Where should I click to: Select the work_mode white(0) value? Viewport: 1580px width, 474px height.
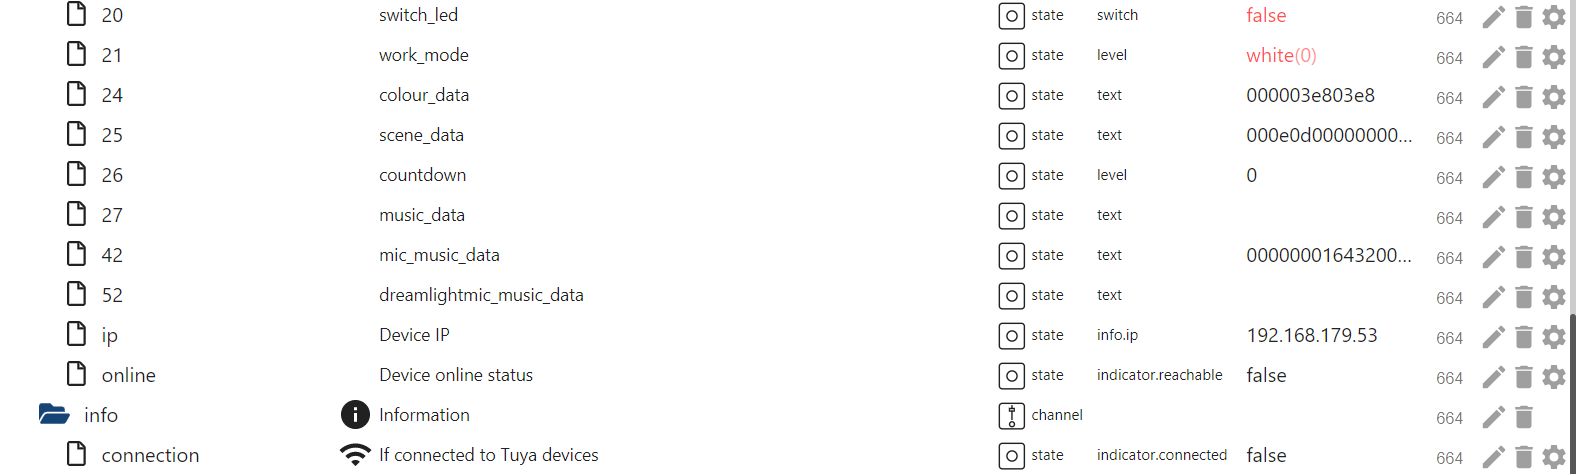pos(1281,56)
